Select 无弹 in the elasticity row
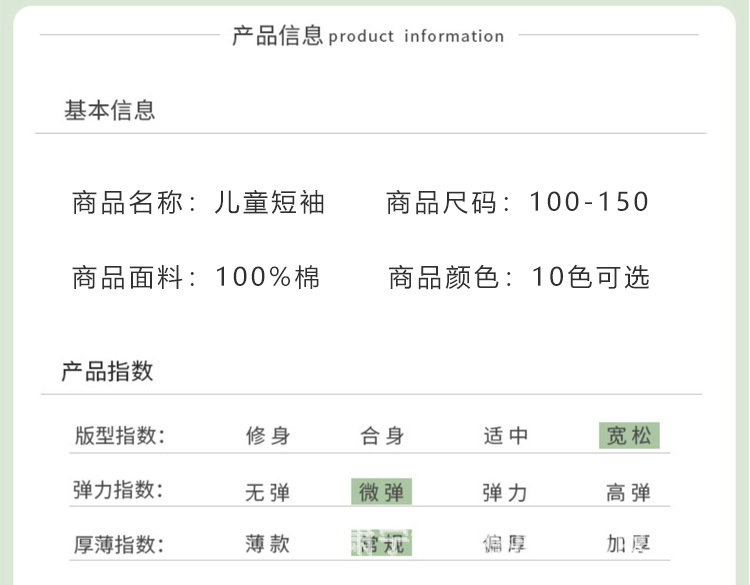 (x=268, y=492)
